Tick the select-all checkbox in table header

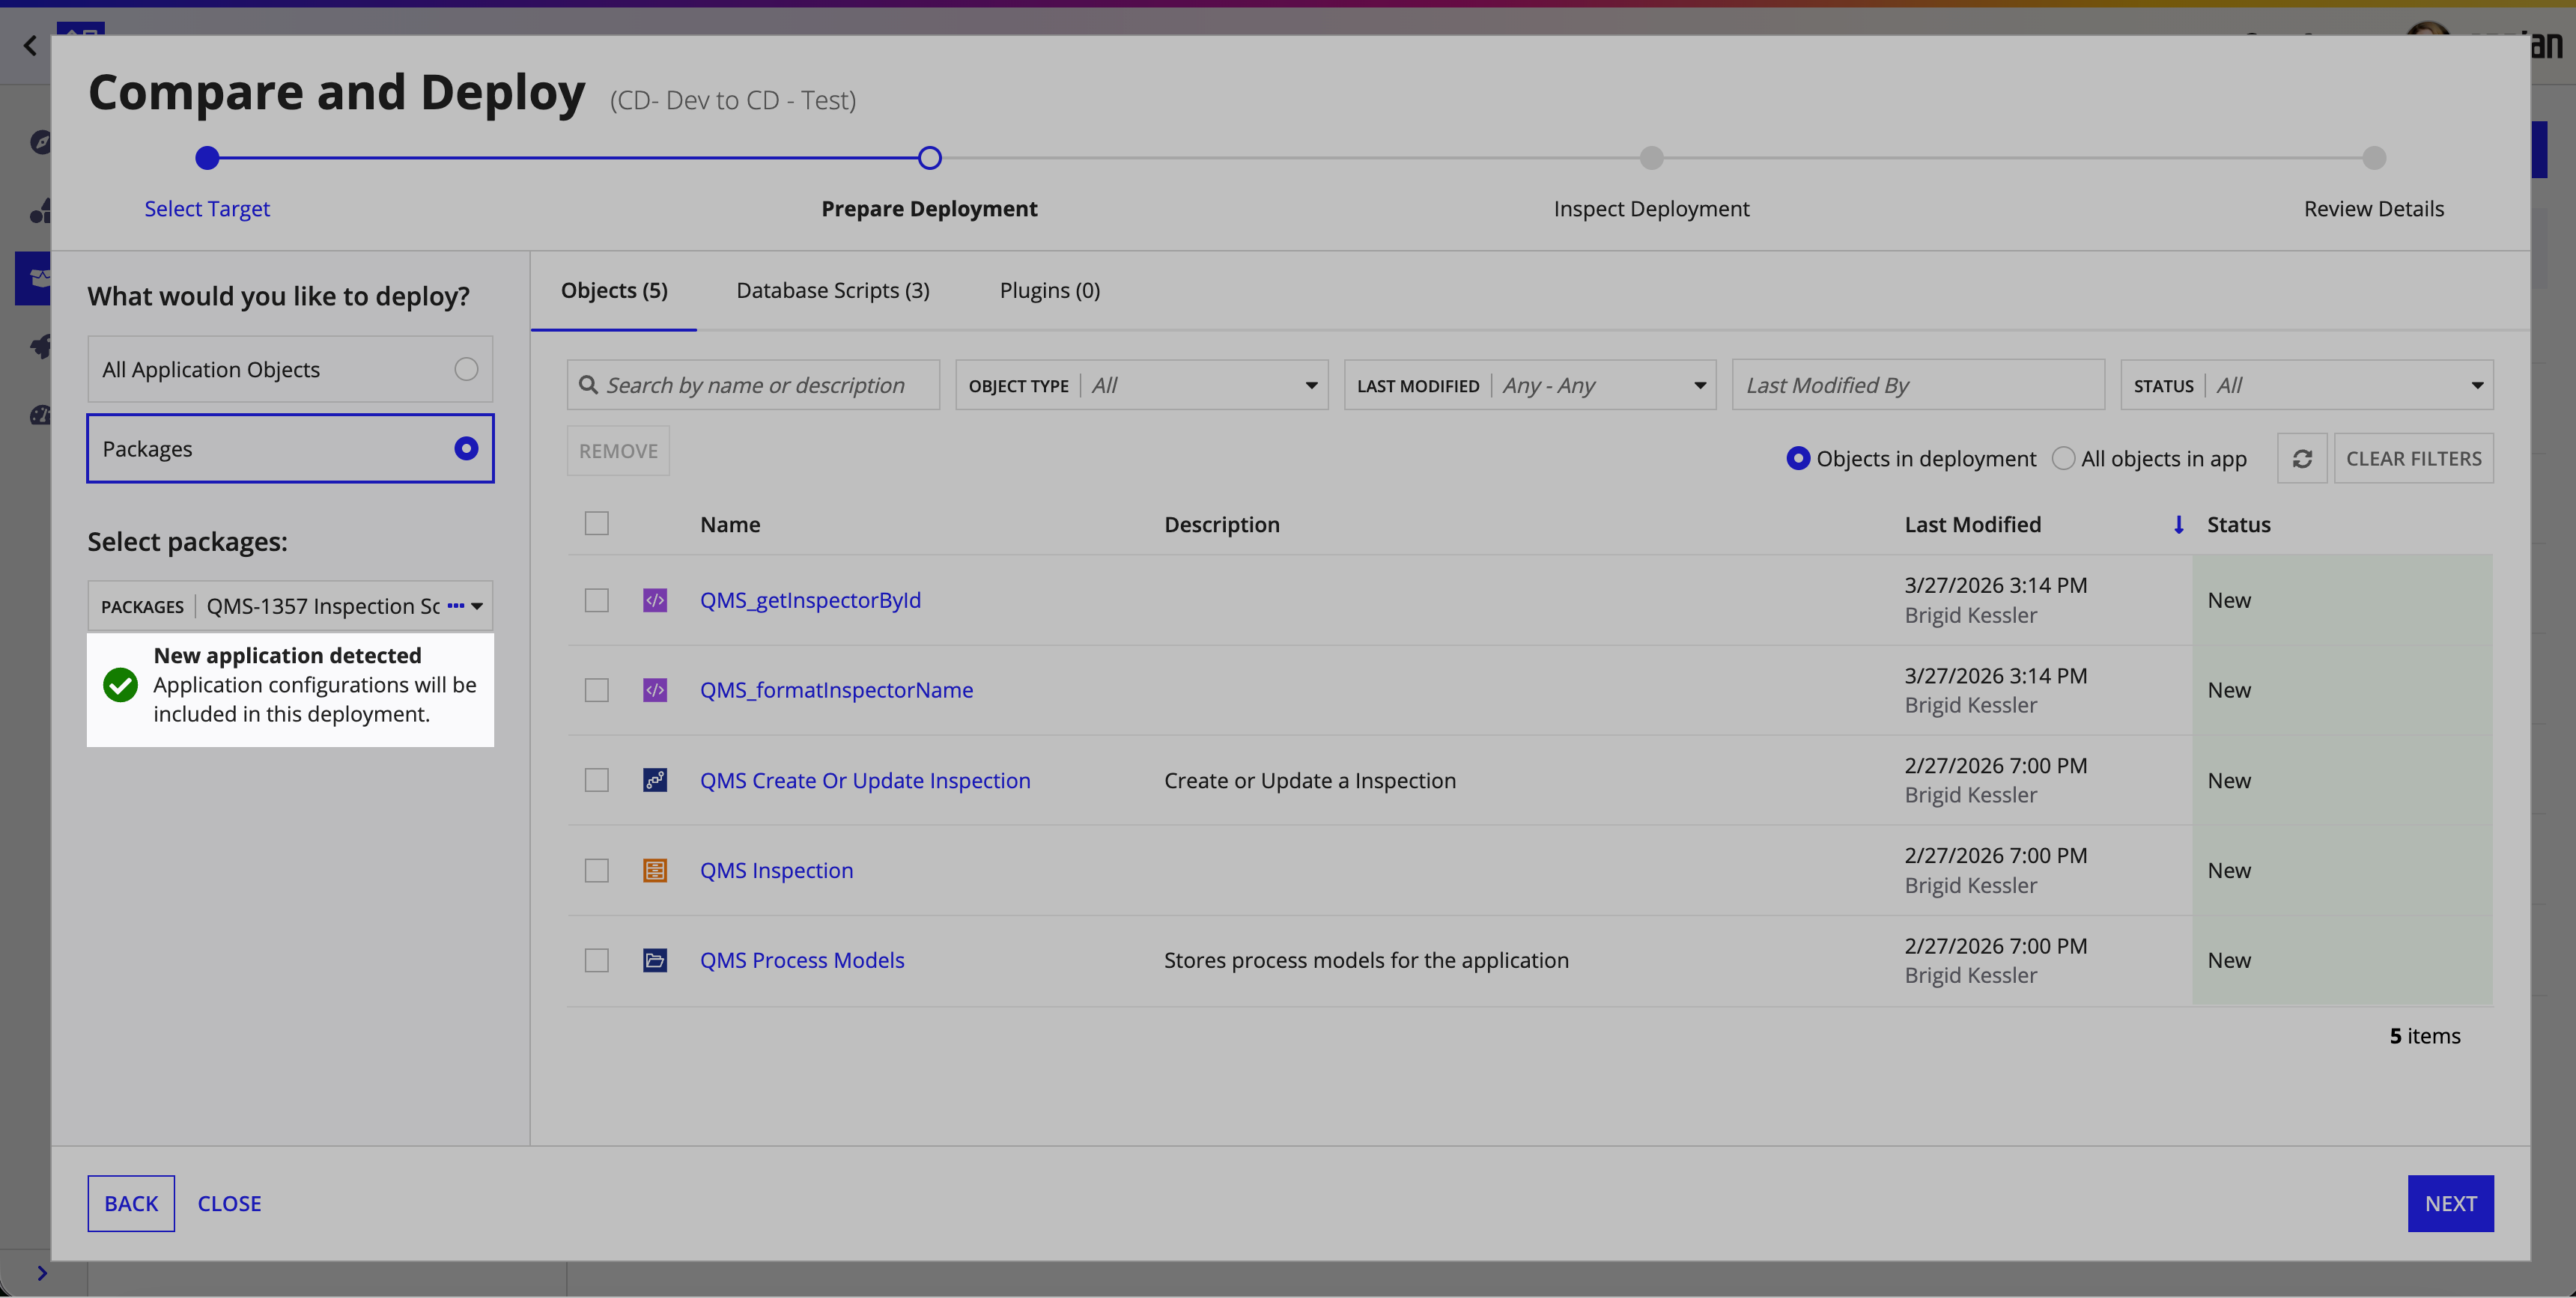coord(597,523)
